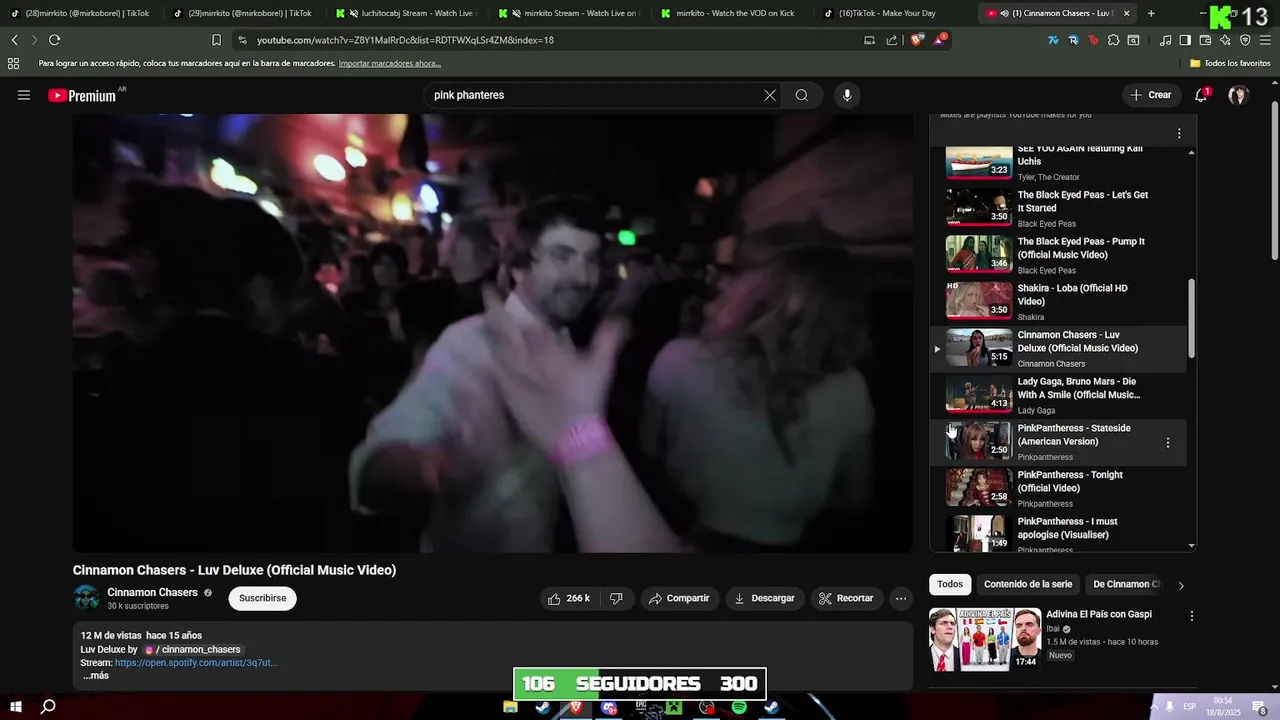This screenshot has width=1280, height=720.
Task: Toggle the browser sidebar panel
Action: pos(1185,40)
